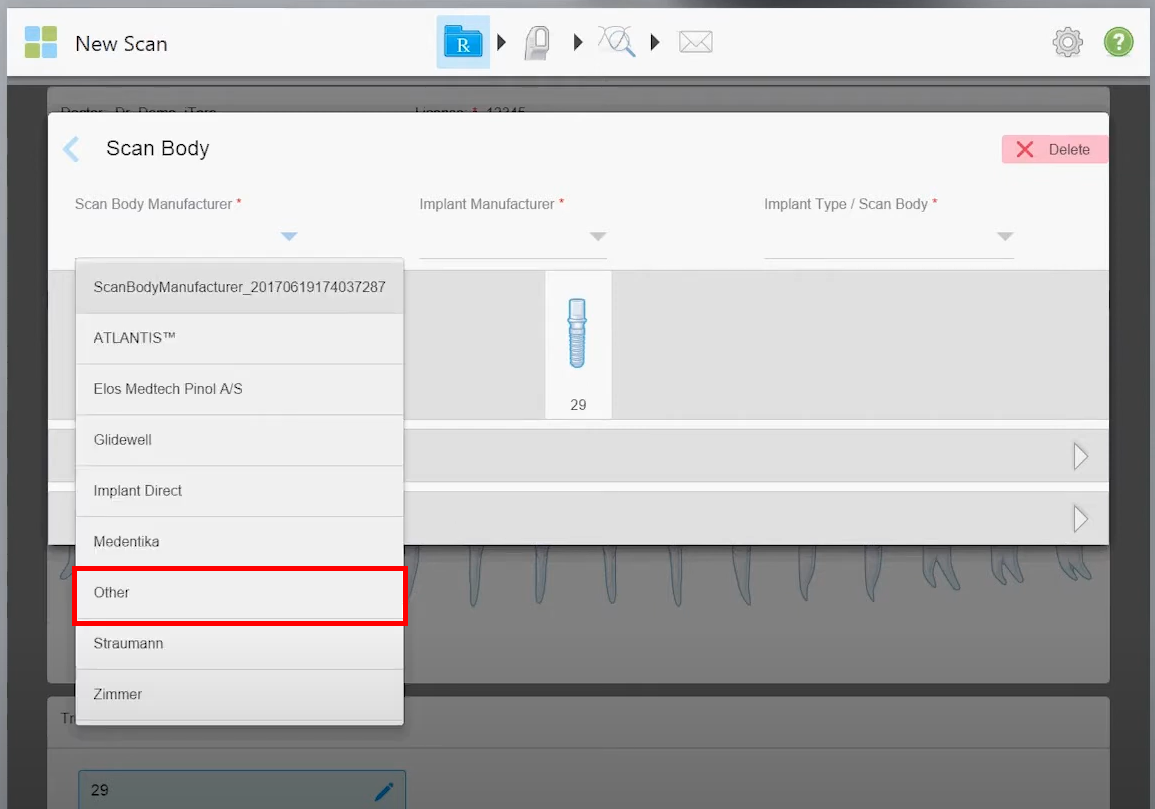
Task: Open the help question mark
Action: pyautogui.click(x=1118, y=42)
